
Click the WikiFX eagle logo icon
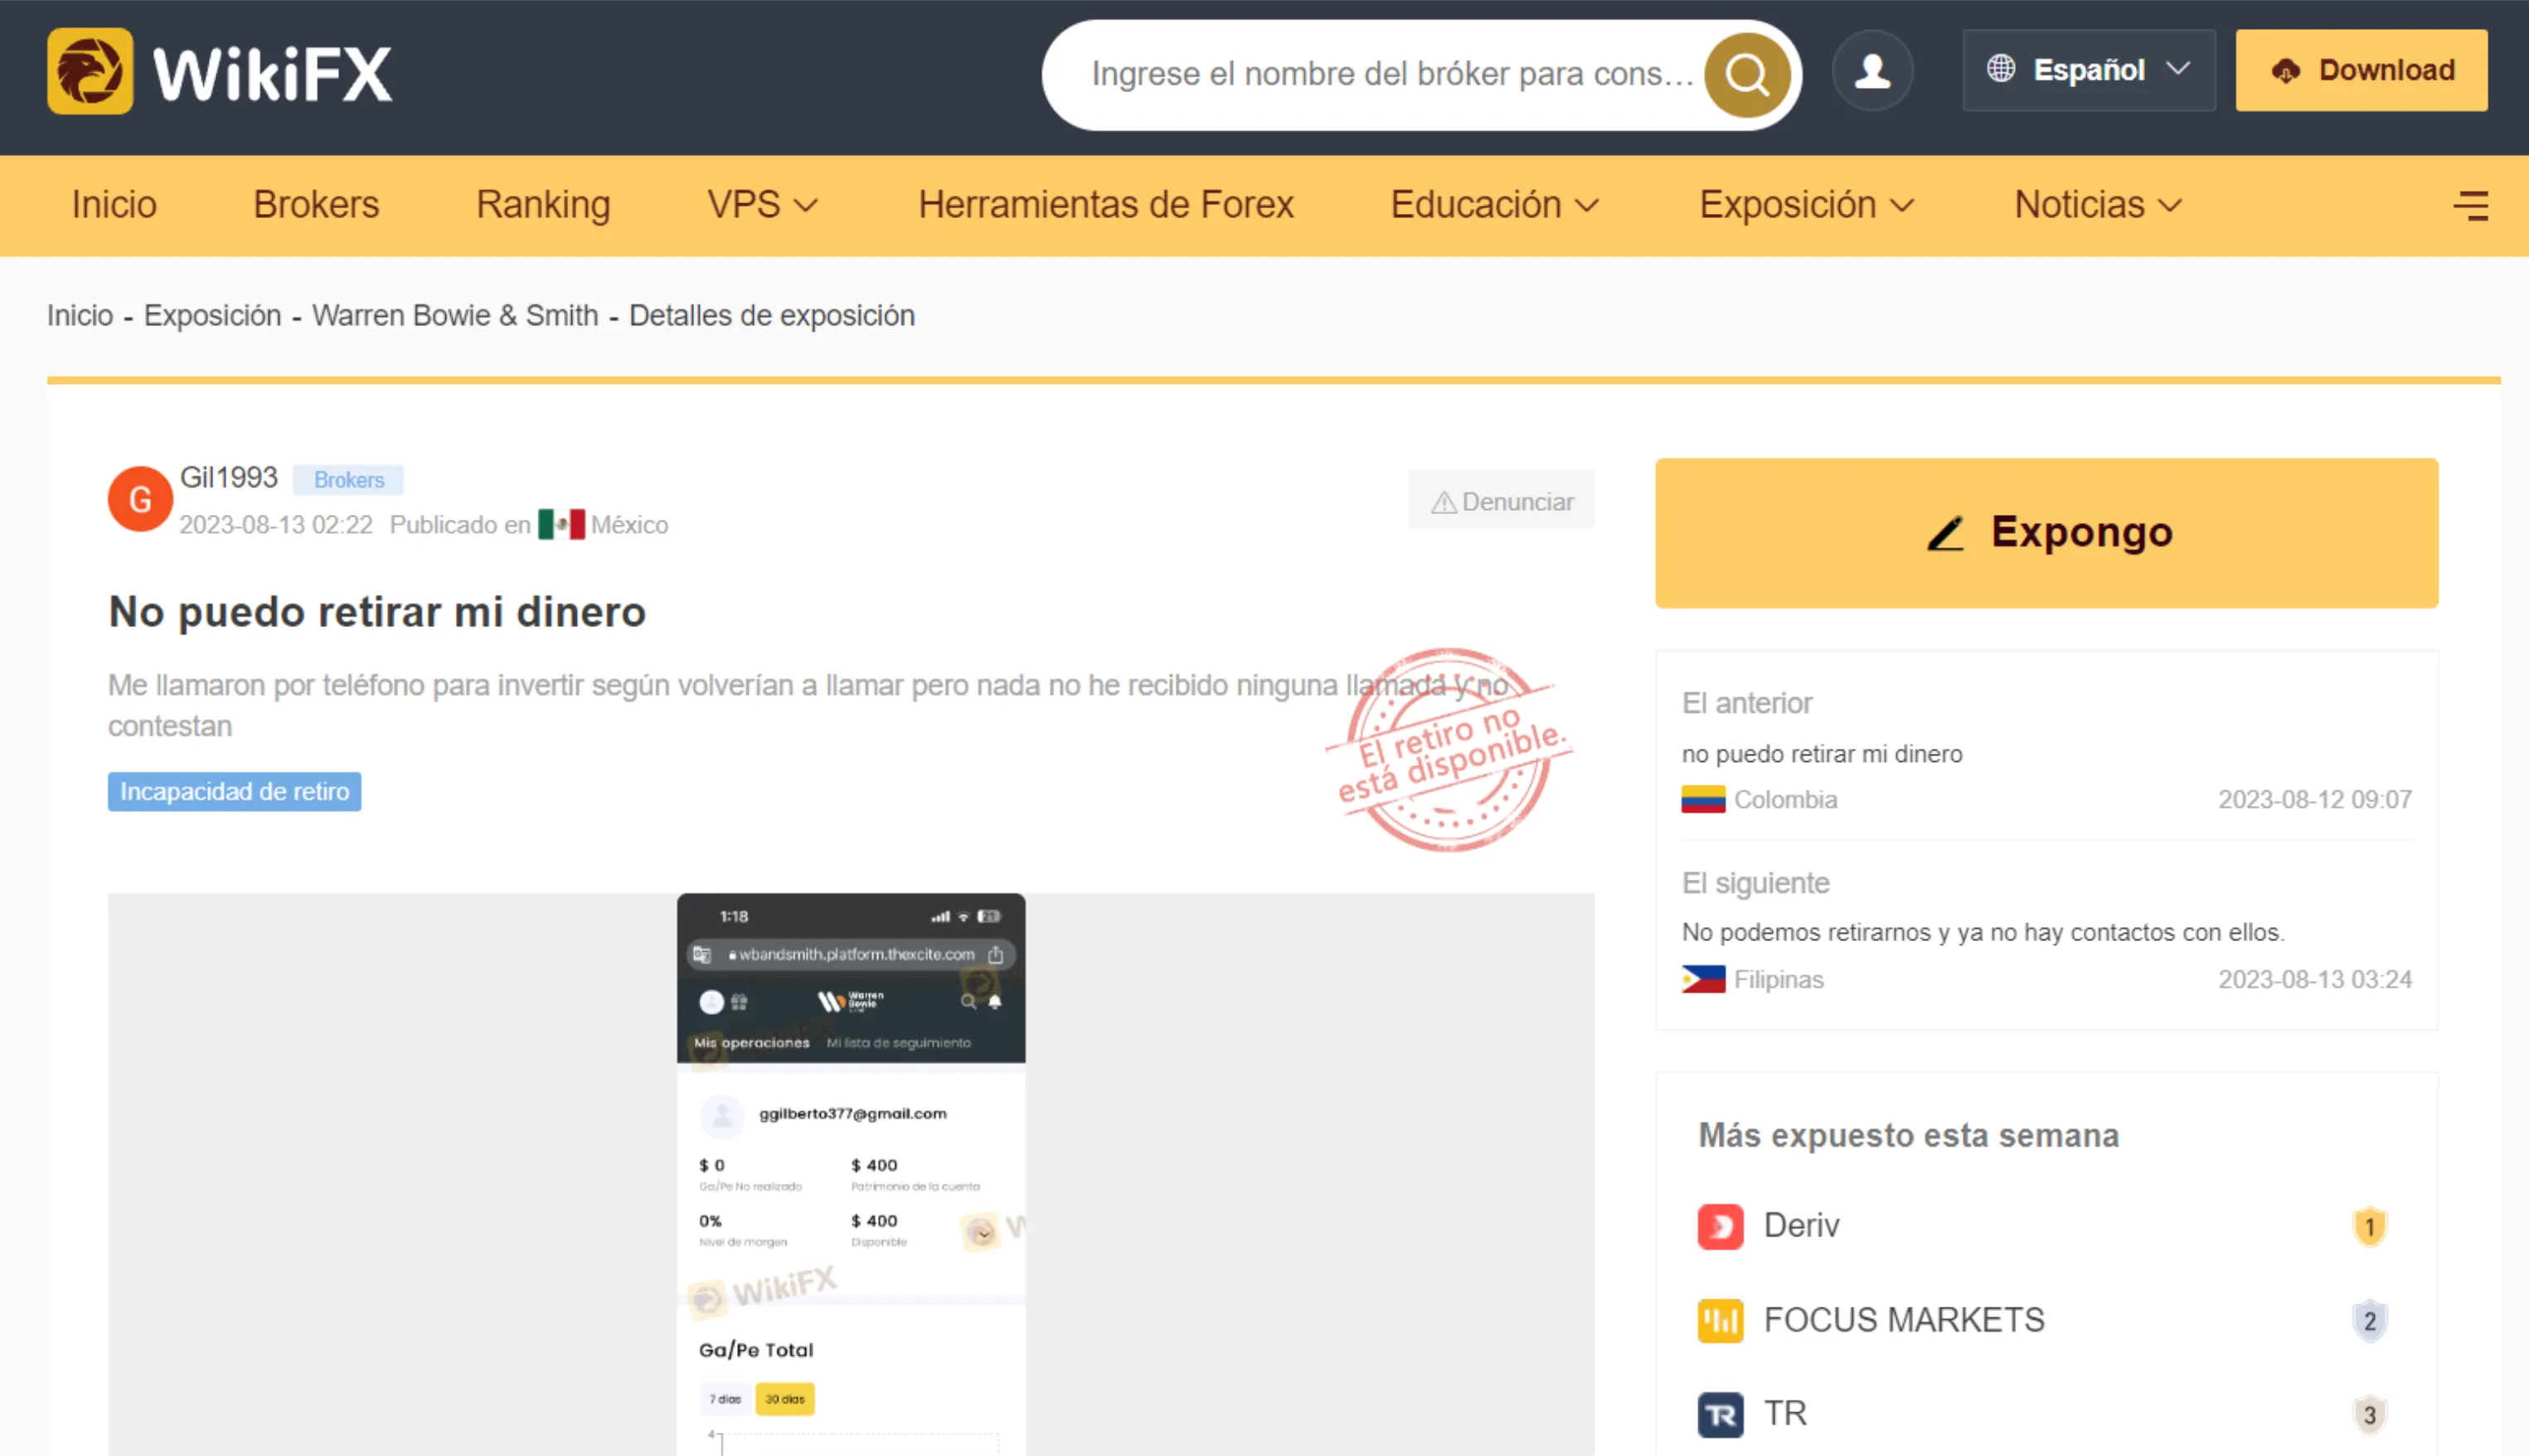point(90,71)
